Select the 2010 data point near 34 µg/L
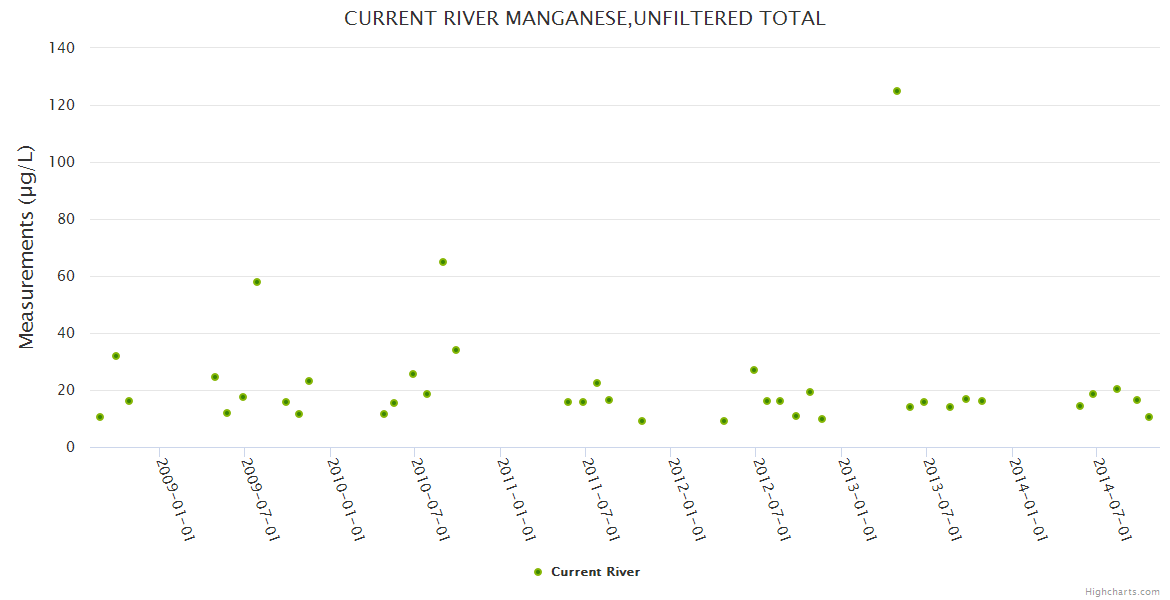This screenshot has width=1170, height=600. [x=456, y=350]
